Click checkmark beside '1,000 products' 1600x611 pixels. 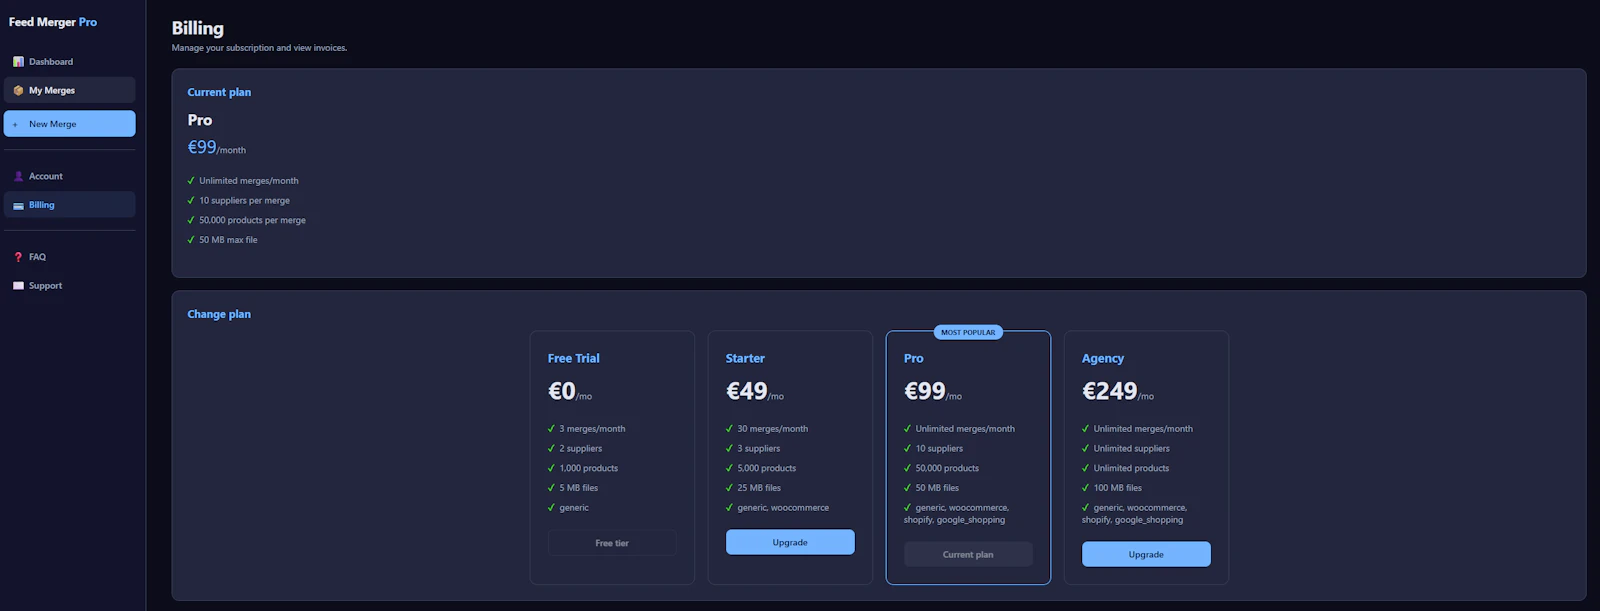pyautogui.click(x=551, y=468)
